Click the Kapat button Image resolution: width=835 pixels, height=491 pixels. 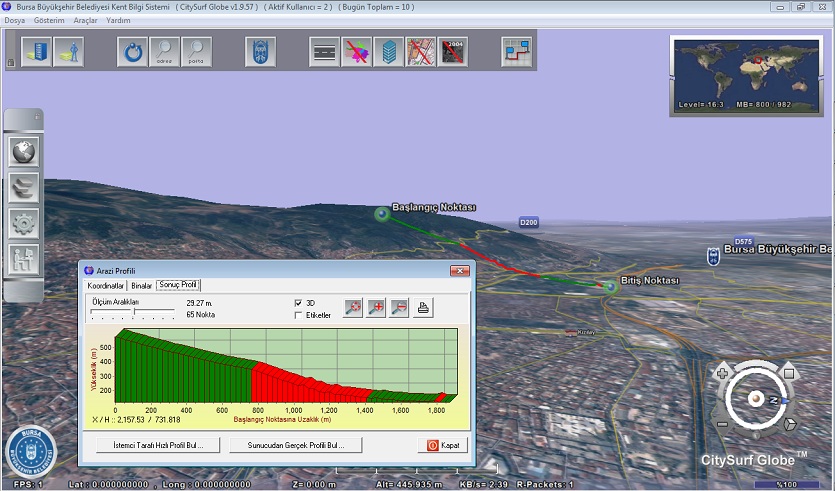443,445
